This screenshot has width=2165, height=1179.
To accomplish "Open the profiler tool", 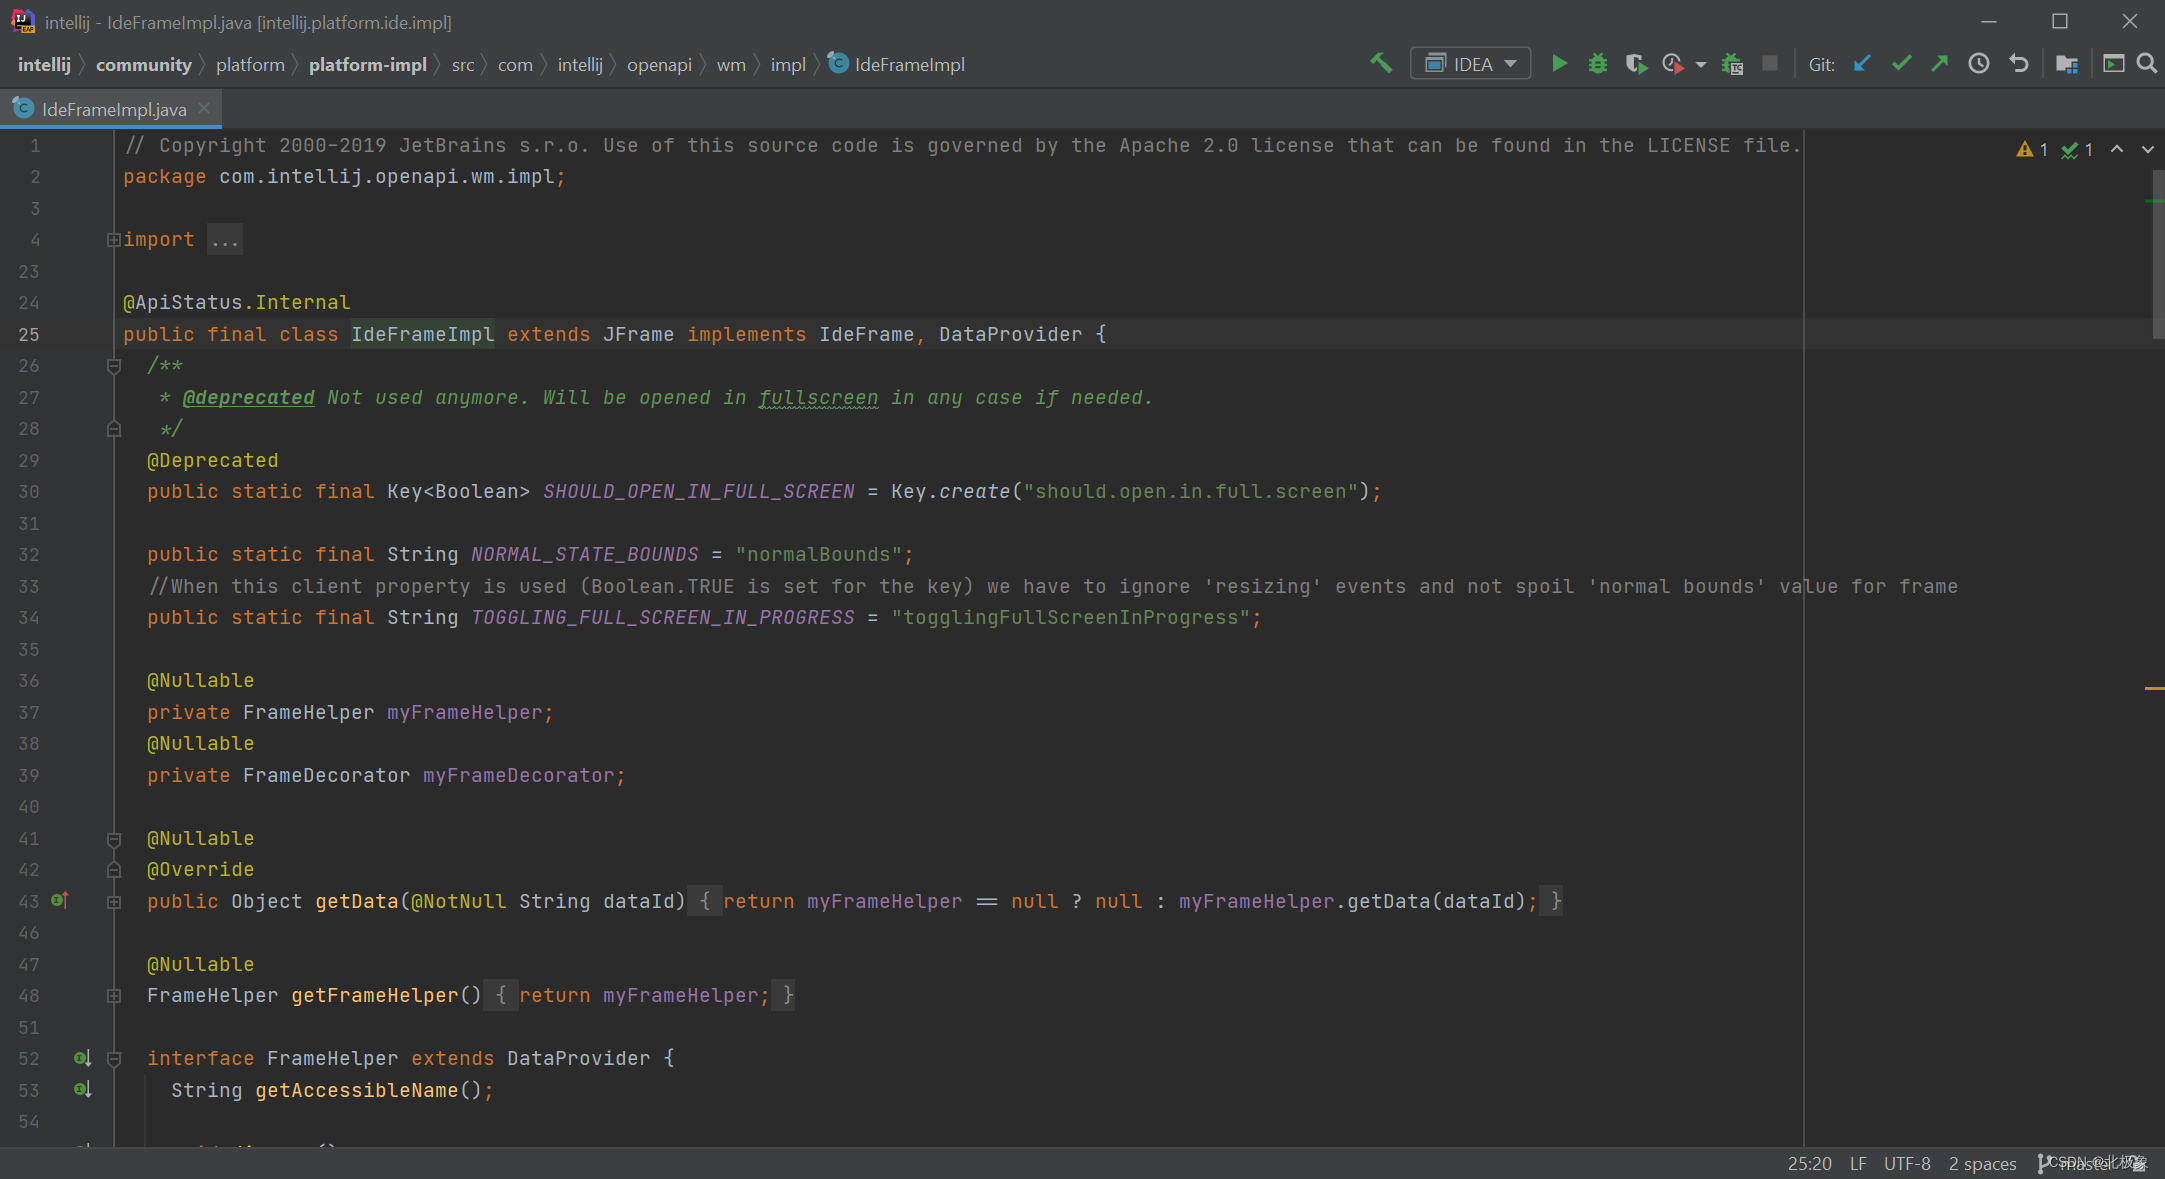I will (1674, 62).
